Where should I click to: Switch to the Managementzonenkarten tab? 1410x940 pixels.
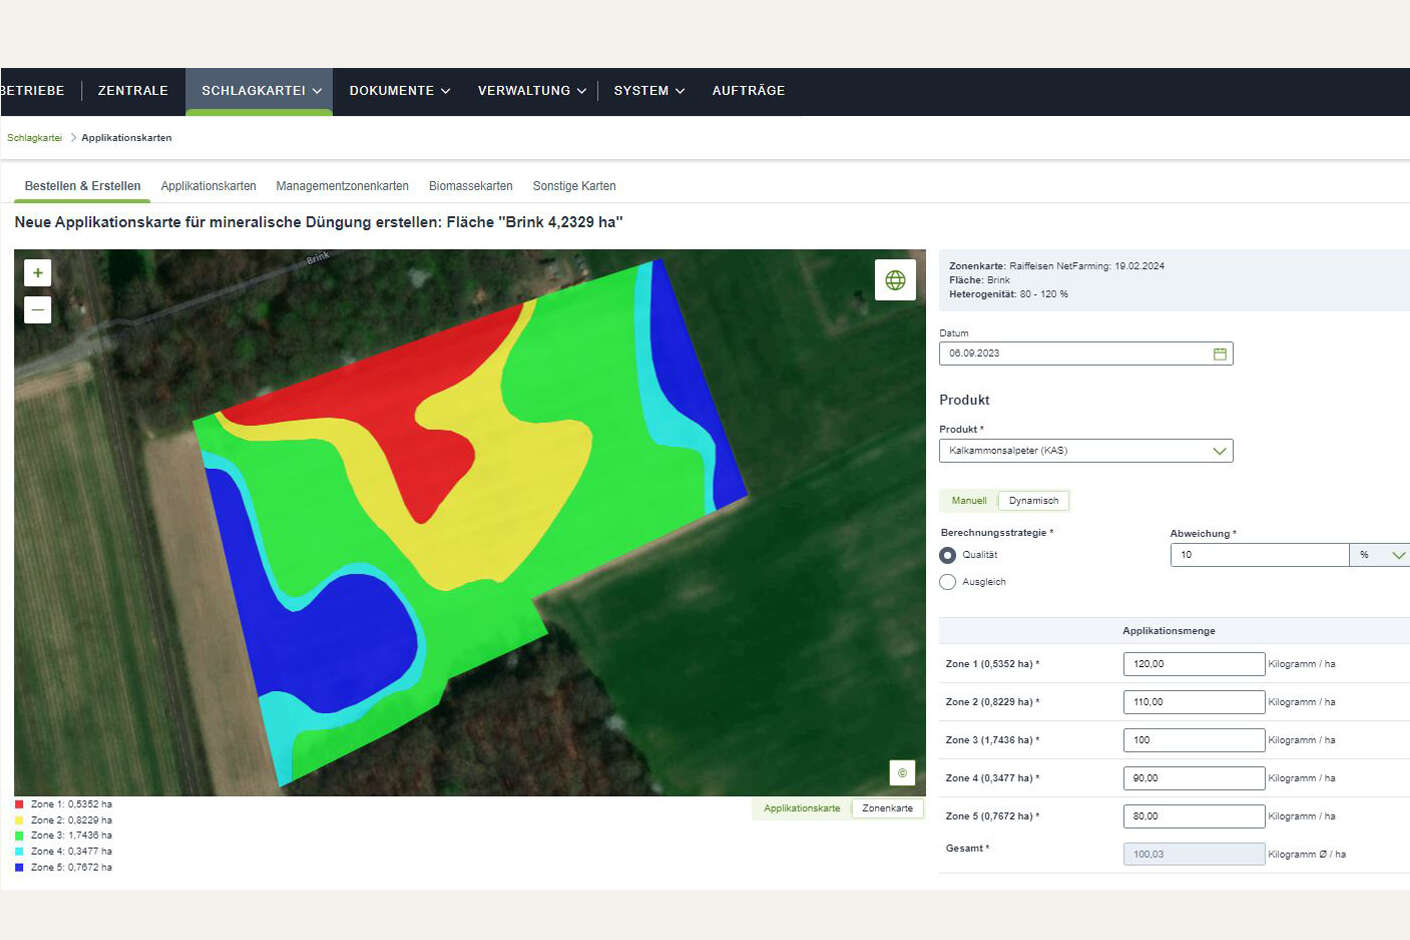pos(342,186)
